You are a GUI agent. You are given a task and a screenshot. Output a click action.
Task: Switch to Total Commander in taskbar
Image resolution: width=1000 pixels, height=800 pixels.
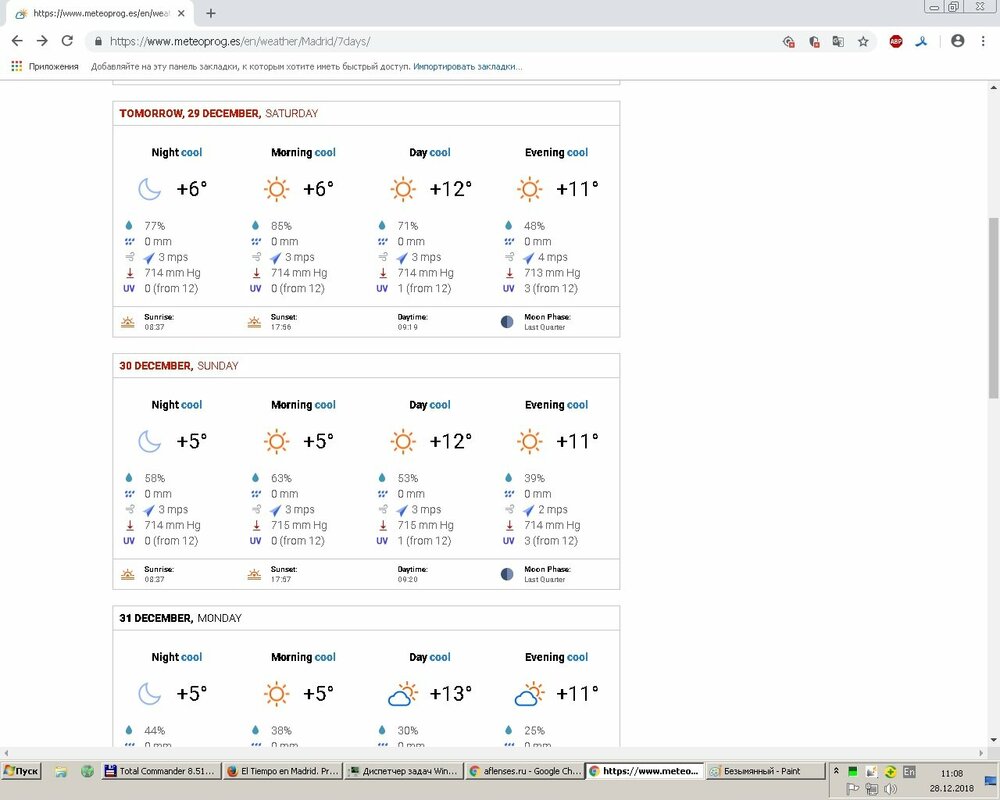(159, 771)
